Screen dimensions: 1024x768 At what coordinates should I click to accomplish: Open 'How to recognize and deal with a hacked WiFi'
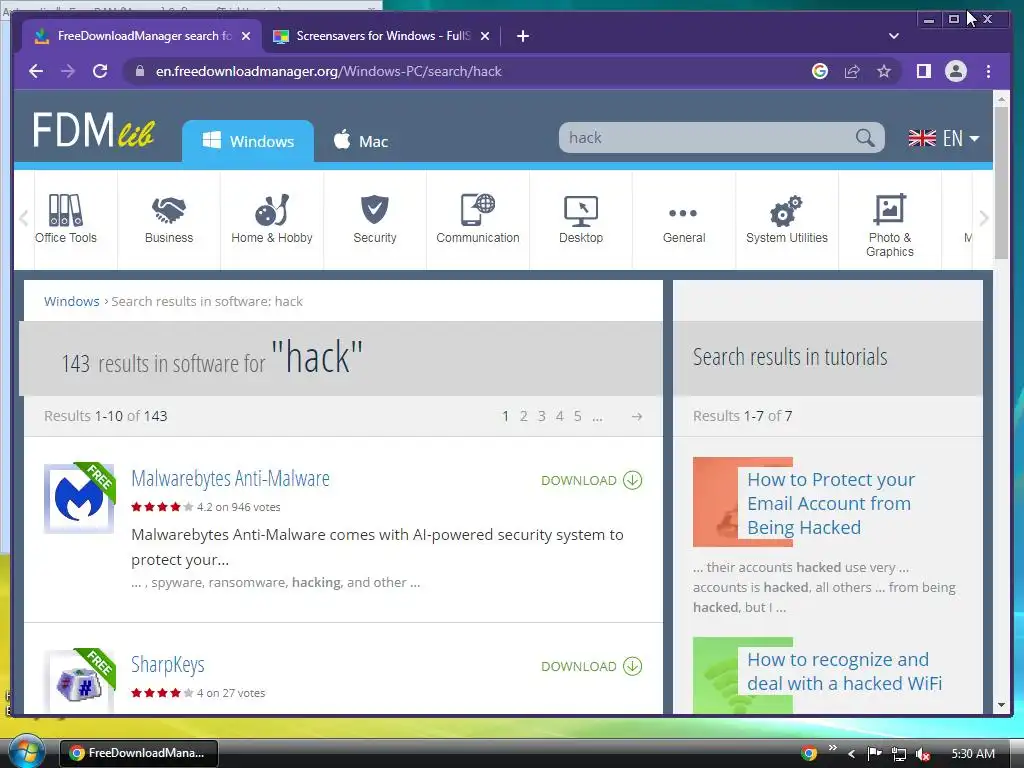point(844,671)
